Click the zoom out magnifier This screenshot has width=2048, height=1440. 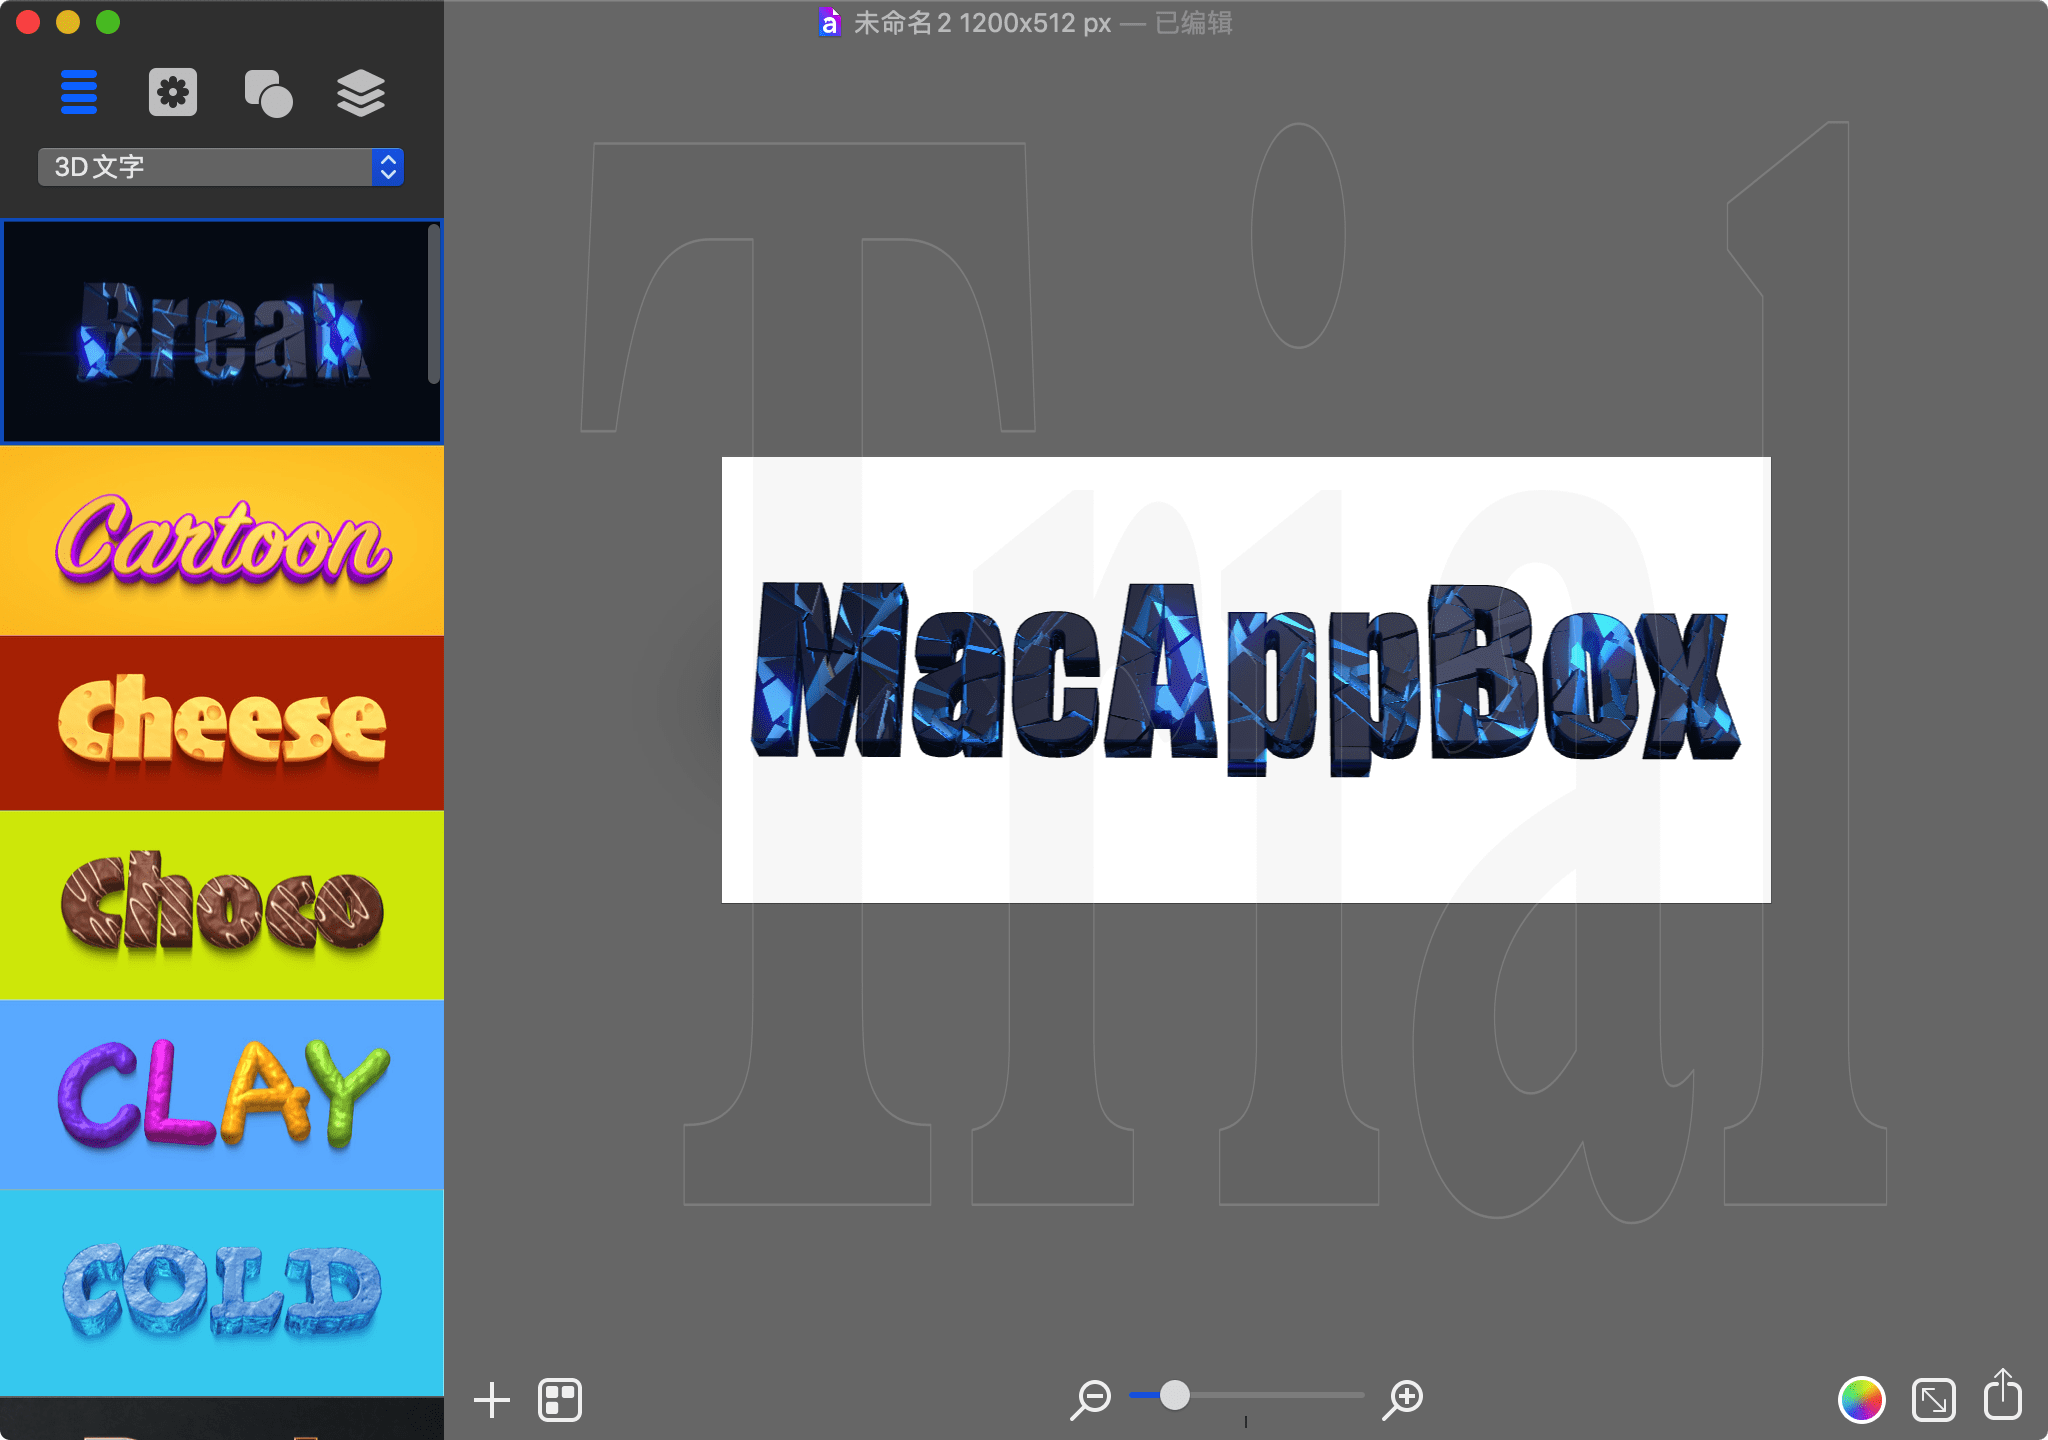click(1090, 1399)
